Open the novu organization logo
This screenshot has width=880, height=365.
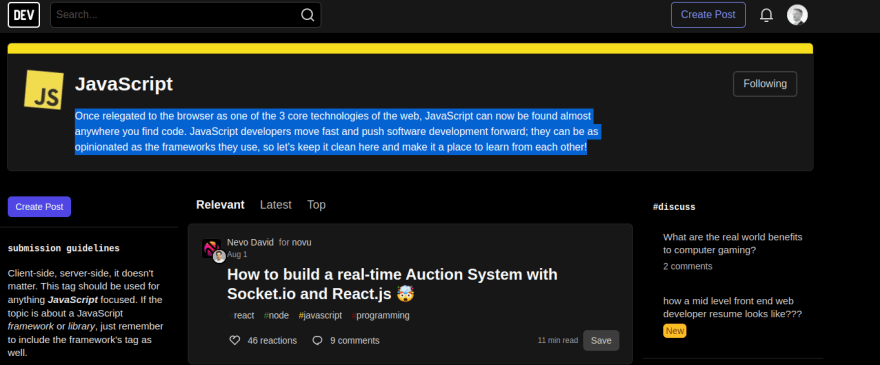211,248
